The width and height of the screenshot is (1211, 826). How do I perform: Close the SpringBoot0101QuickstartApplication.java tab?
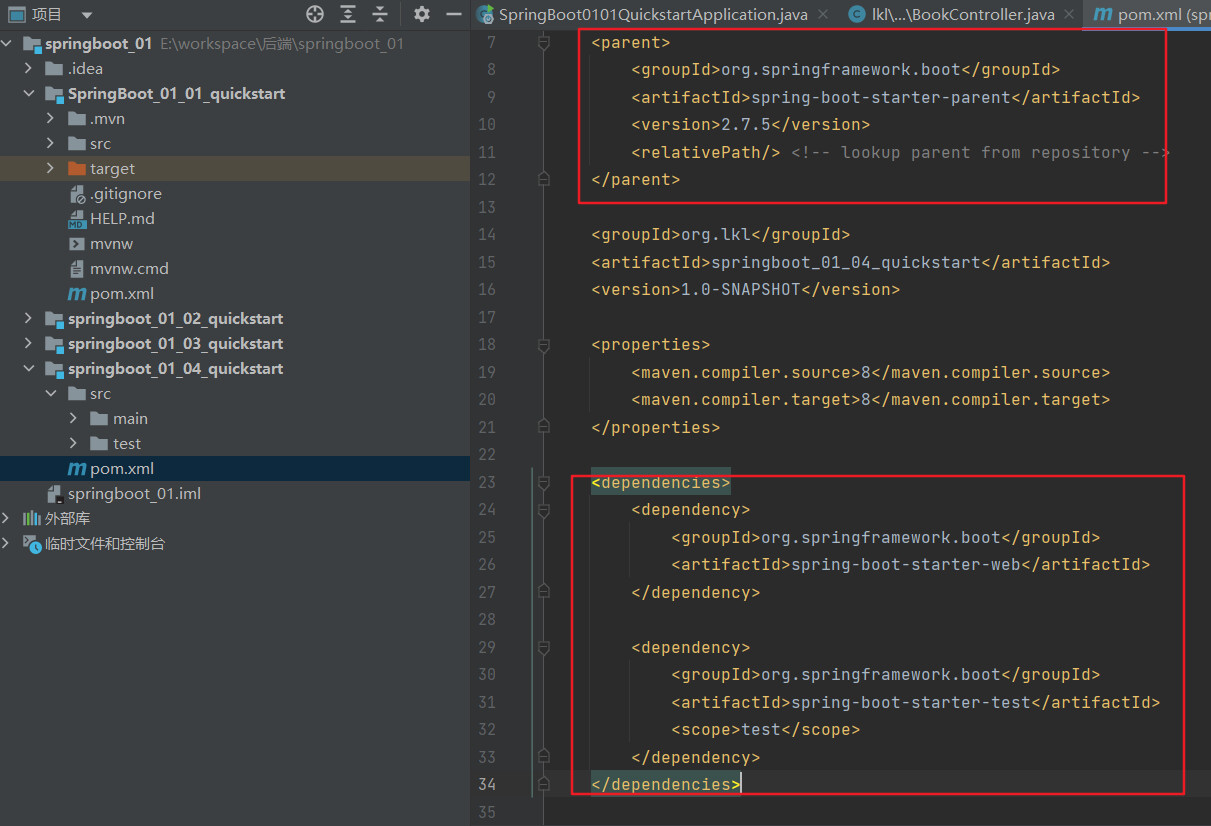click(823, 14)
